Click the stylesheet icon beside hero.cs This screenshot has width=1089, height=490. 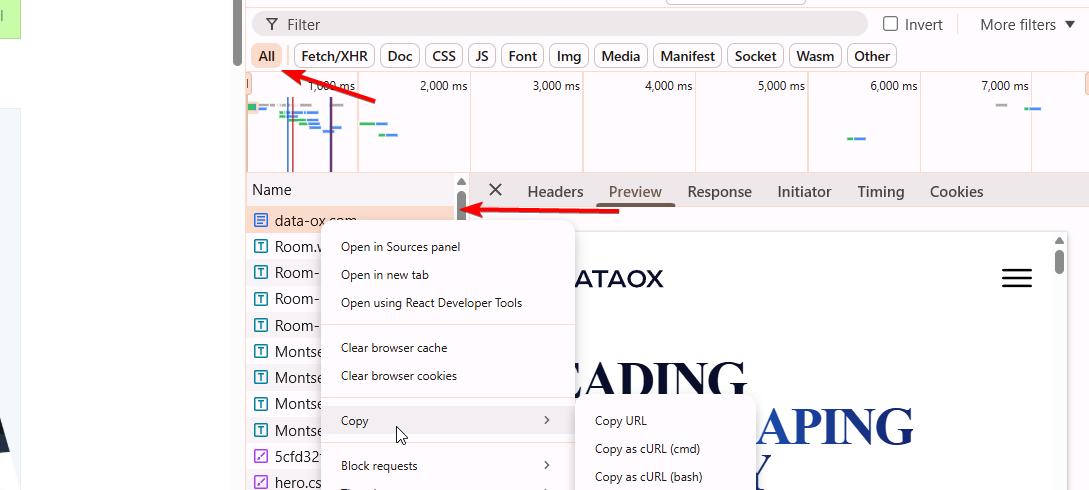tap(261, 482)
